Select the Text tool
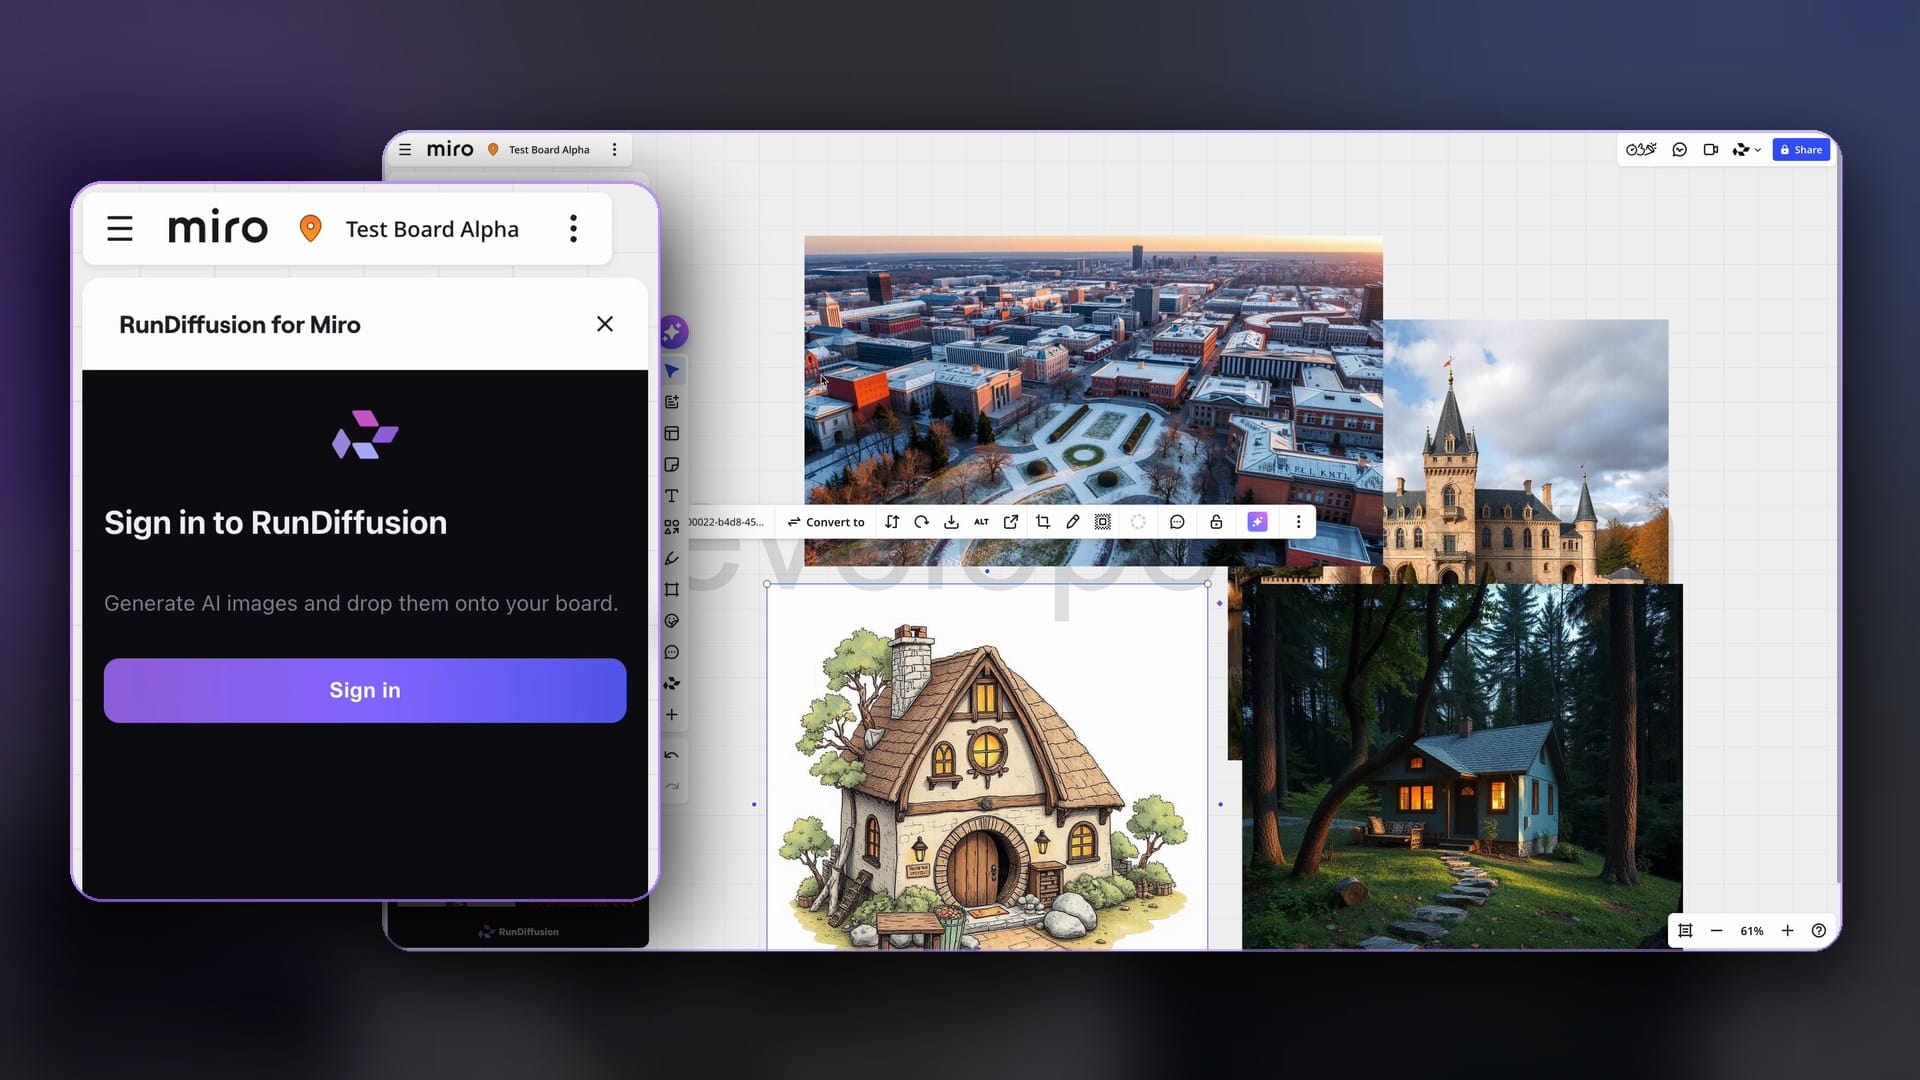The height and width of the screenshot is (1080, 1920). (672, 496)
